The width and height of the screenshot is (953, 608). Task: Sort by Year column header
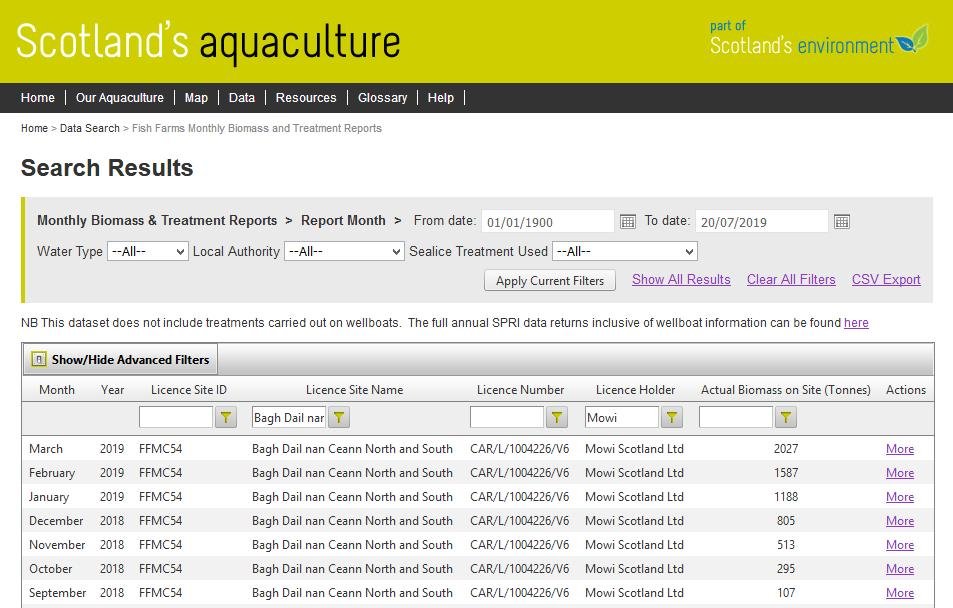tap(112, 390)
